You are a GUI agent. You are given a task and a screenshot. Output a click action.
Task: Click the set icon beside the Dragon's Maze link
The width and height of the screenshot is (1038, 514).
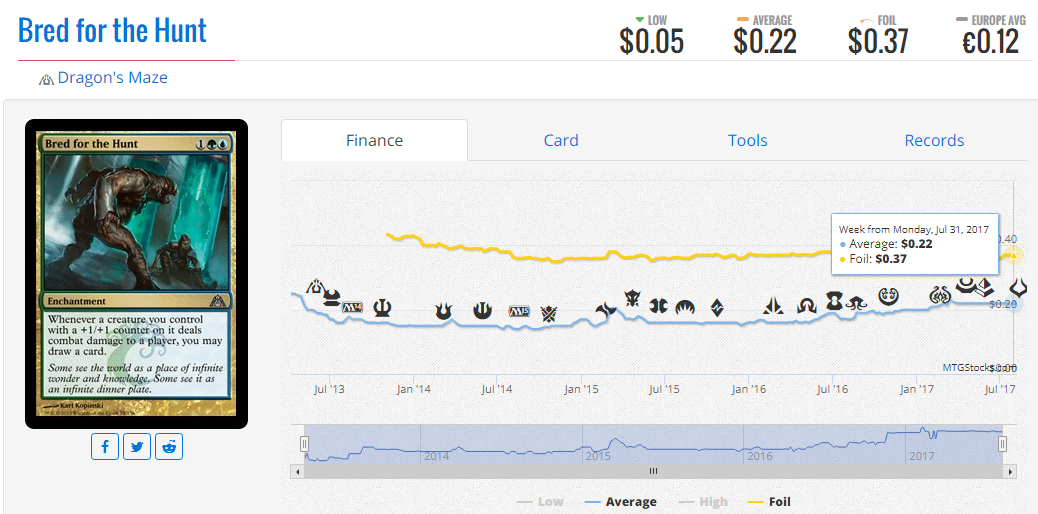pyautogui.click(x=46, y=79)
